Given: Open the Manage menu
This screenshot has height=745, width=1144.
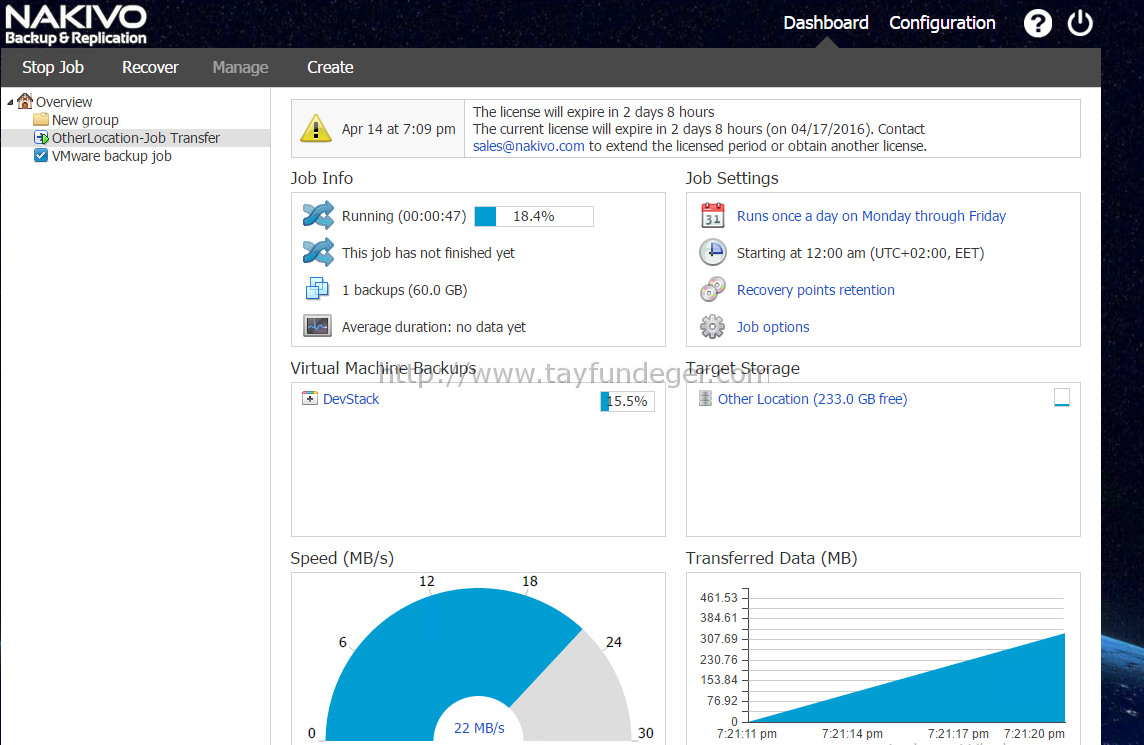Looking at the screenshot, I should click(x=240, y=67).
